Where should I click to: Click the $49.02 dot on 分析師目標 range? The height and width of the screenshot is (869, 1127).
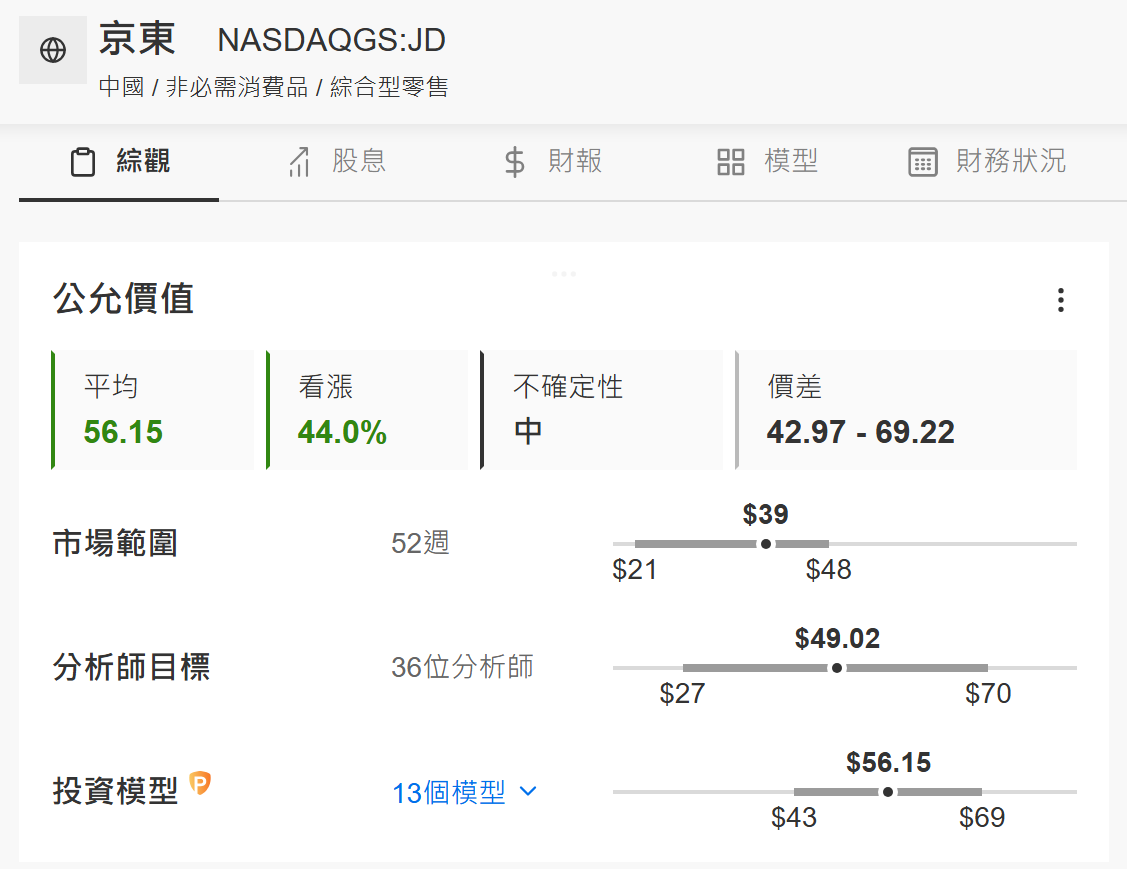tap(837, 668)
